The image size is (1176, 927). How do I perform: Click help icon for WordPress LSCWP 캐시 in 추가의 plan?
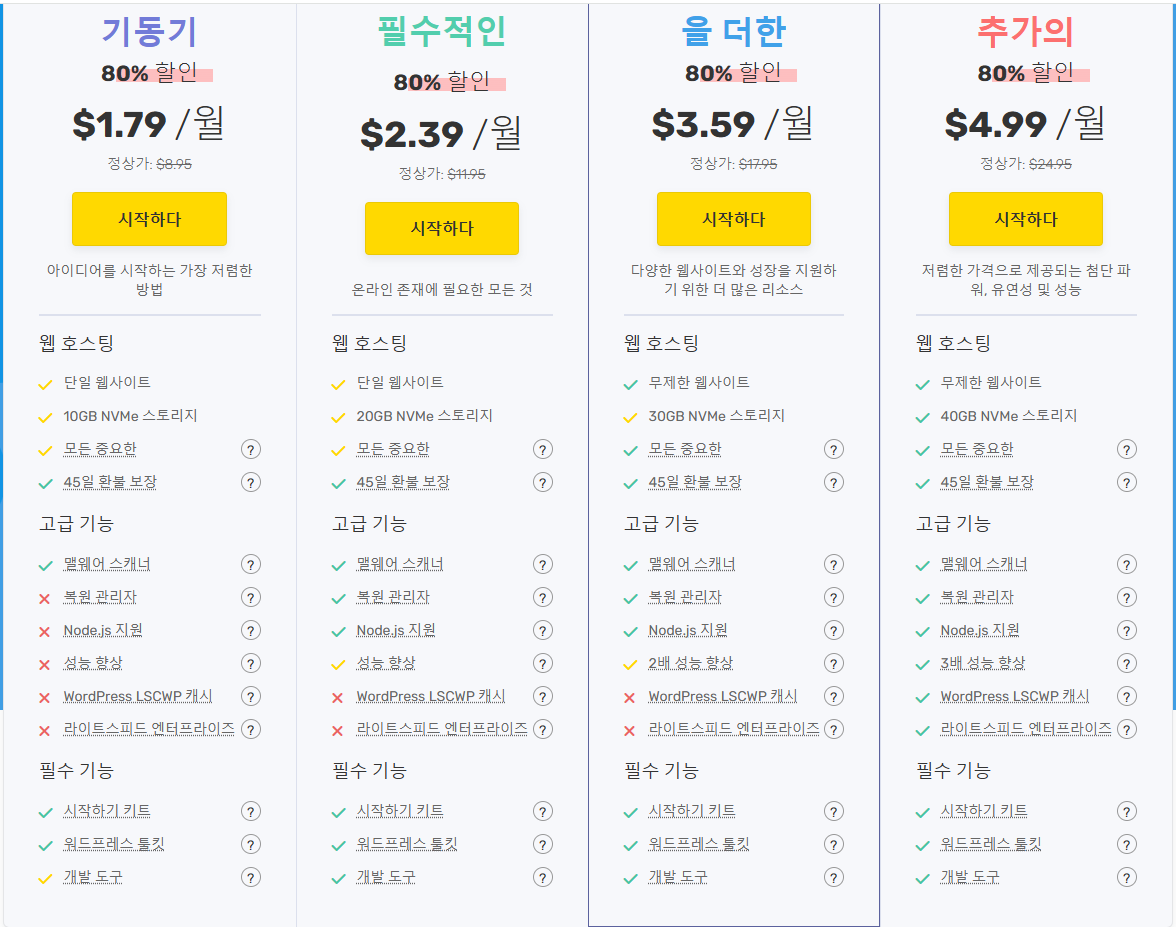coord(1126,697)
